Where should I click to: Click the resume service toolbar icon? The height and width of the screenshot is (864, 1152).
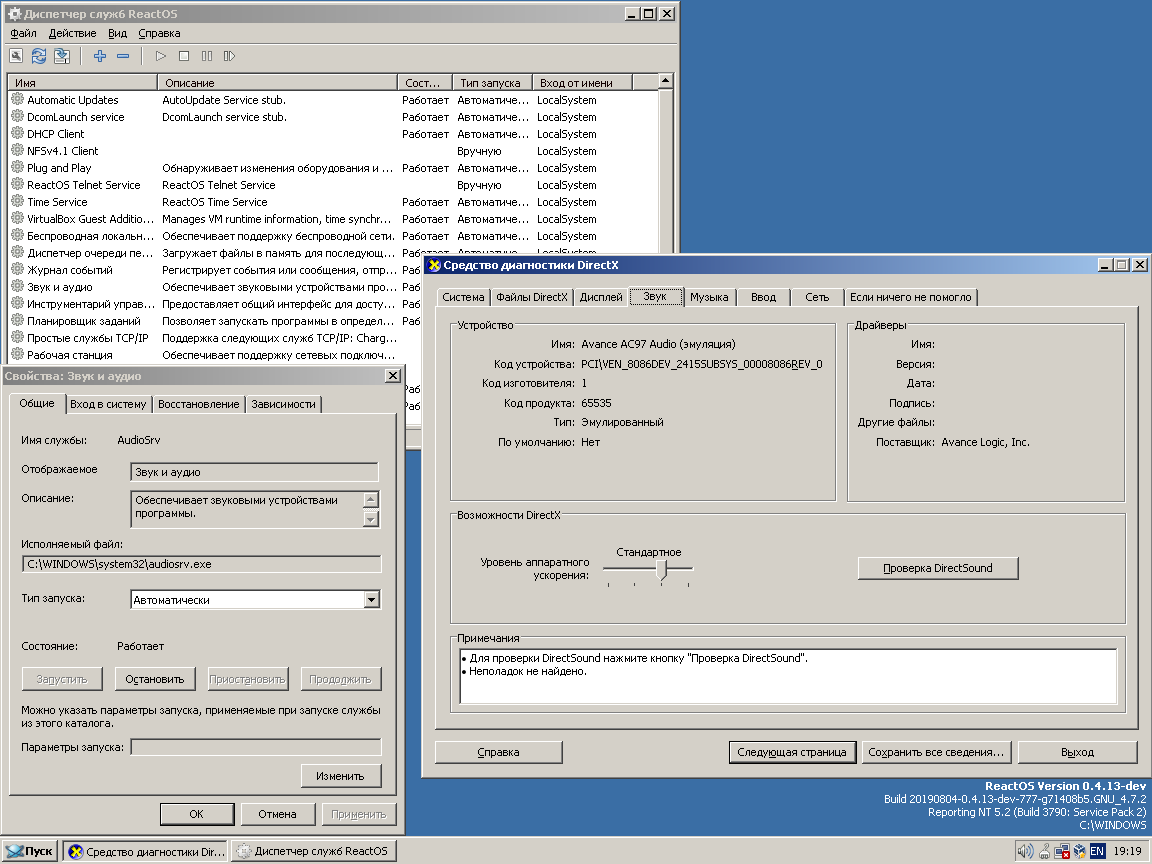coord(229,56)
